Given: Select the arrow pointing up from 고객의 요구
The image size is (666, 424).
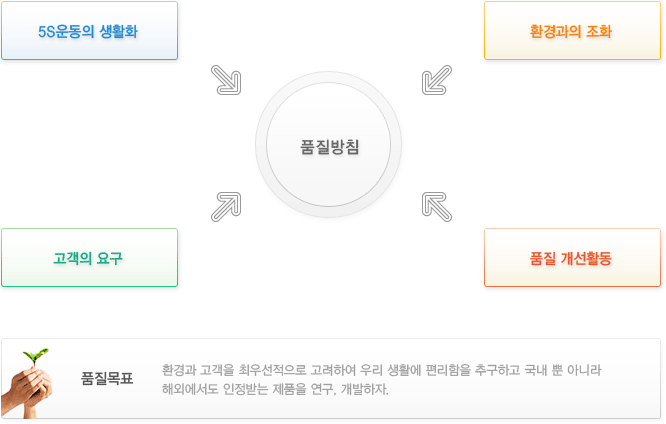Looking at the screenshot, I should tap(226, 207).
